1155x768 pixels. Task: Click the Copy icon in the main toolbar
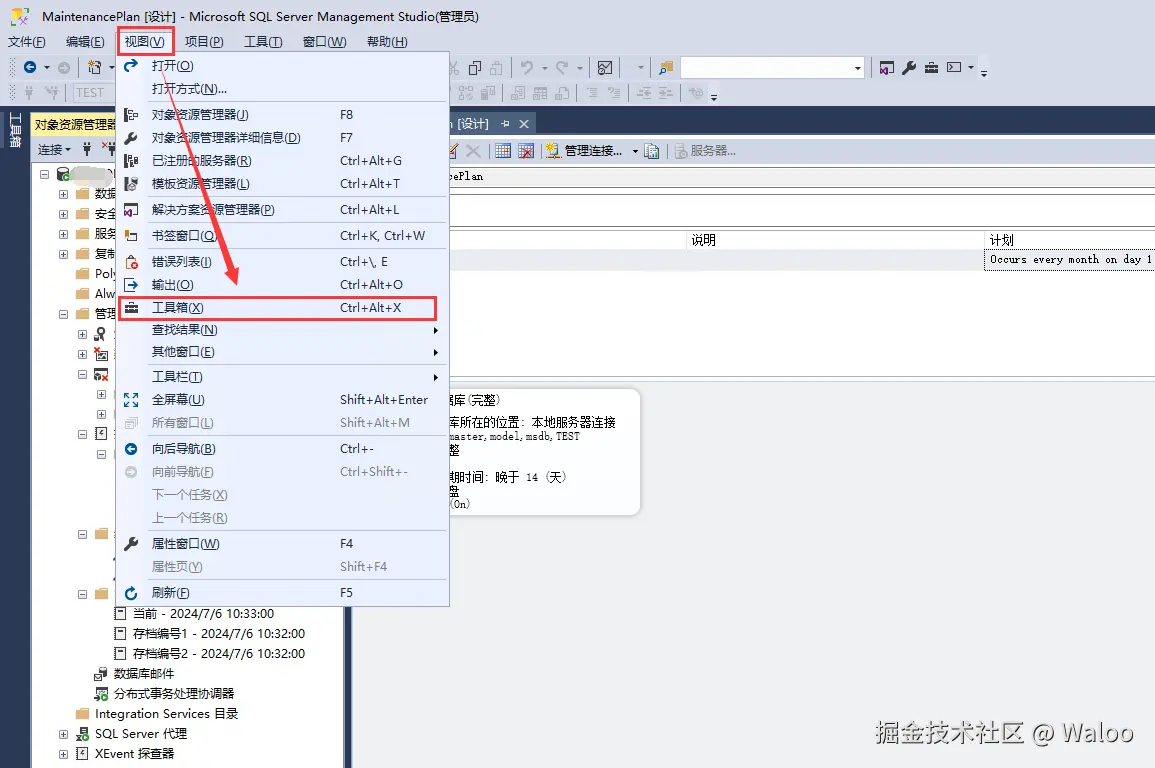(475, 68)
